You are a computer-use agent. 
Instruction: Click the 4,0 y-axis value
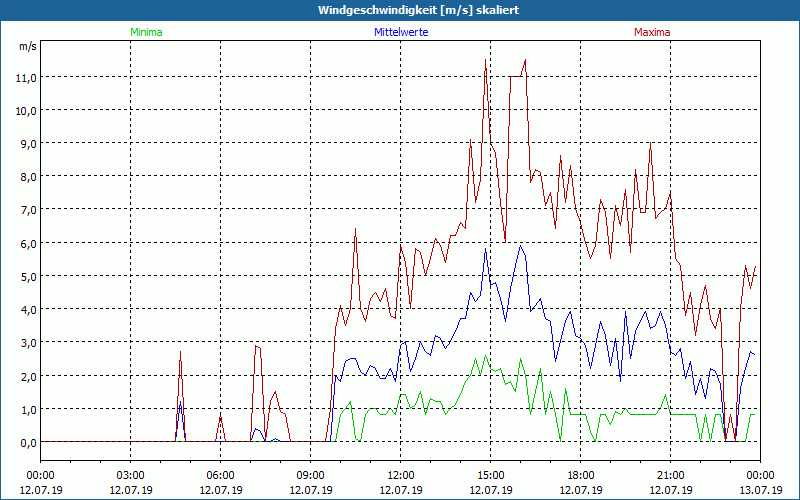[29, 310]
